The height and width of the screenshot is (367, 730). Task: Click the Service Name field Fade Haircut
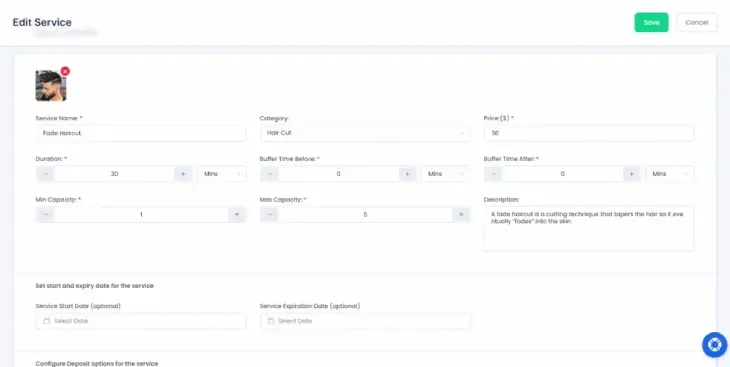tap(141, 133)
